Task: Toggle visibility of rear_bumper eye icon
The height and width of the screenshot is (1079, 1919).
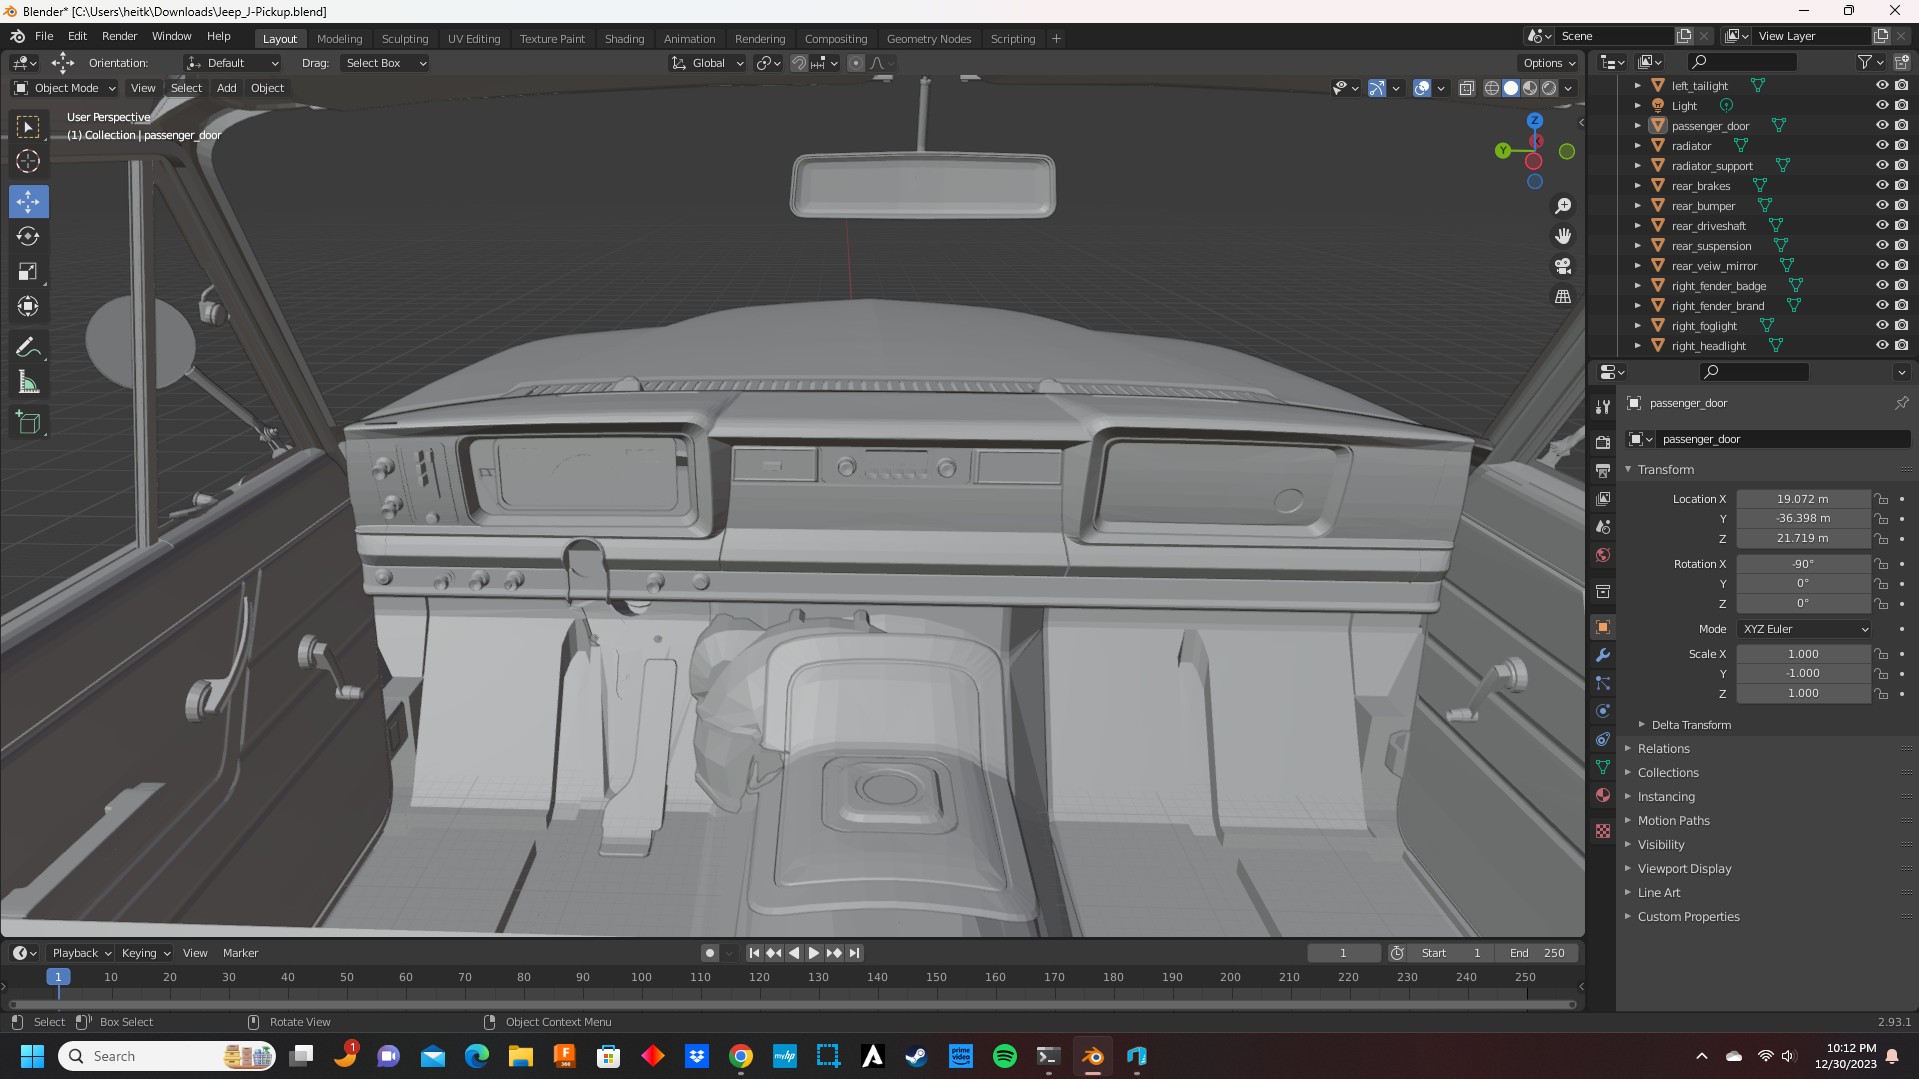Action: [x=1881, y=206]
